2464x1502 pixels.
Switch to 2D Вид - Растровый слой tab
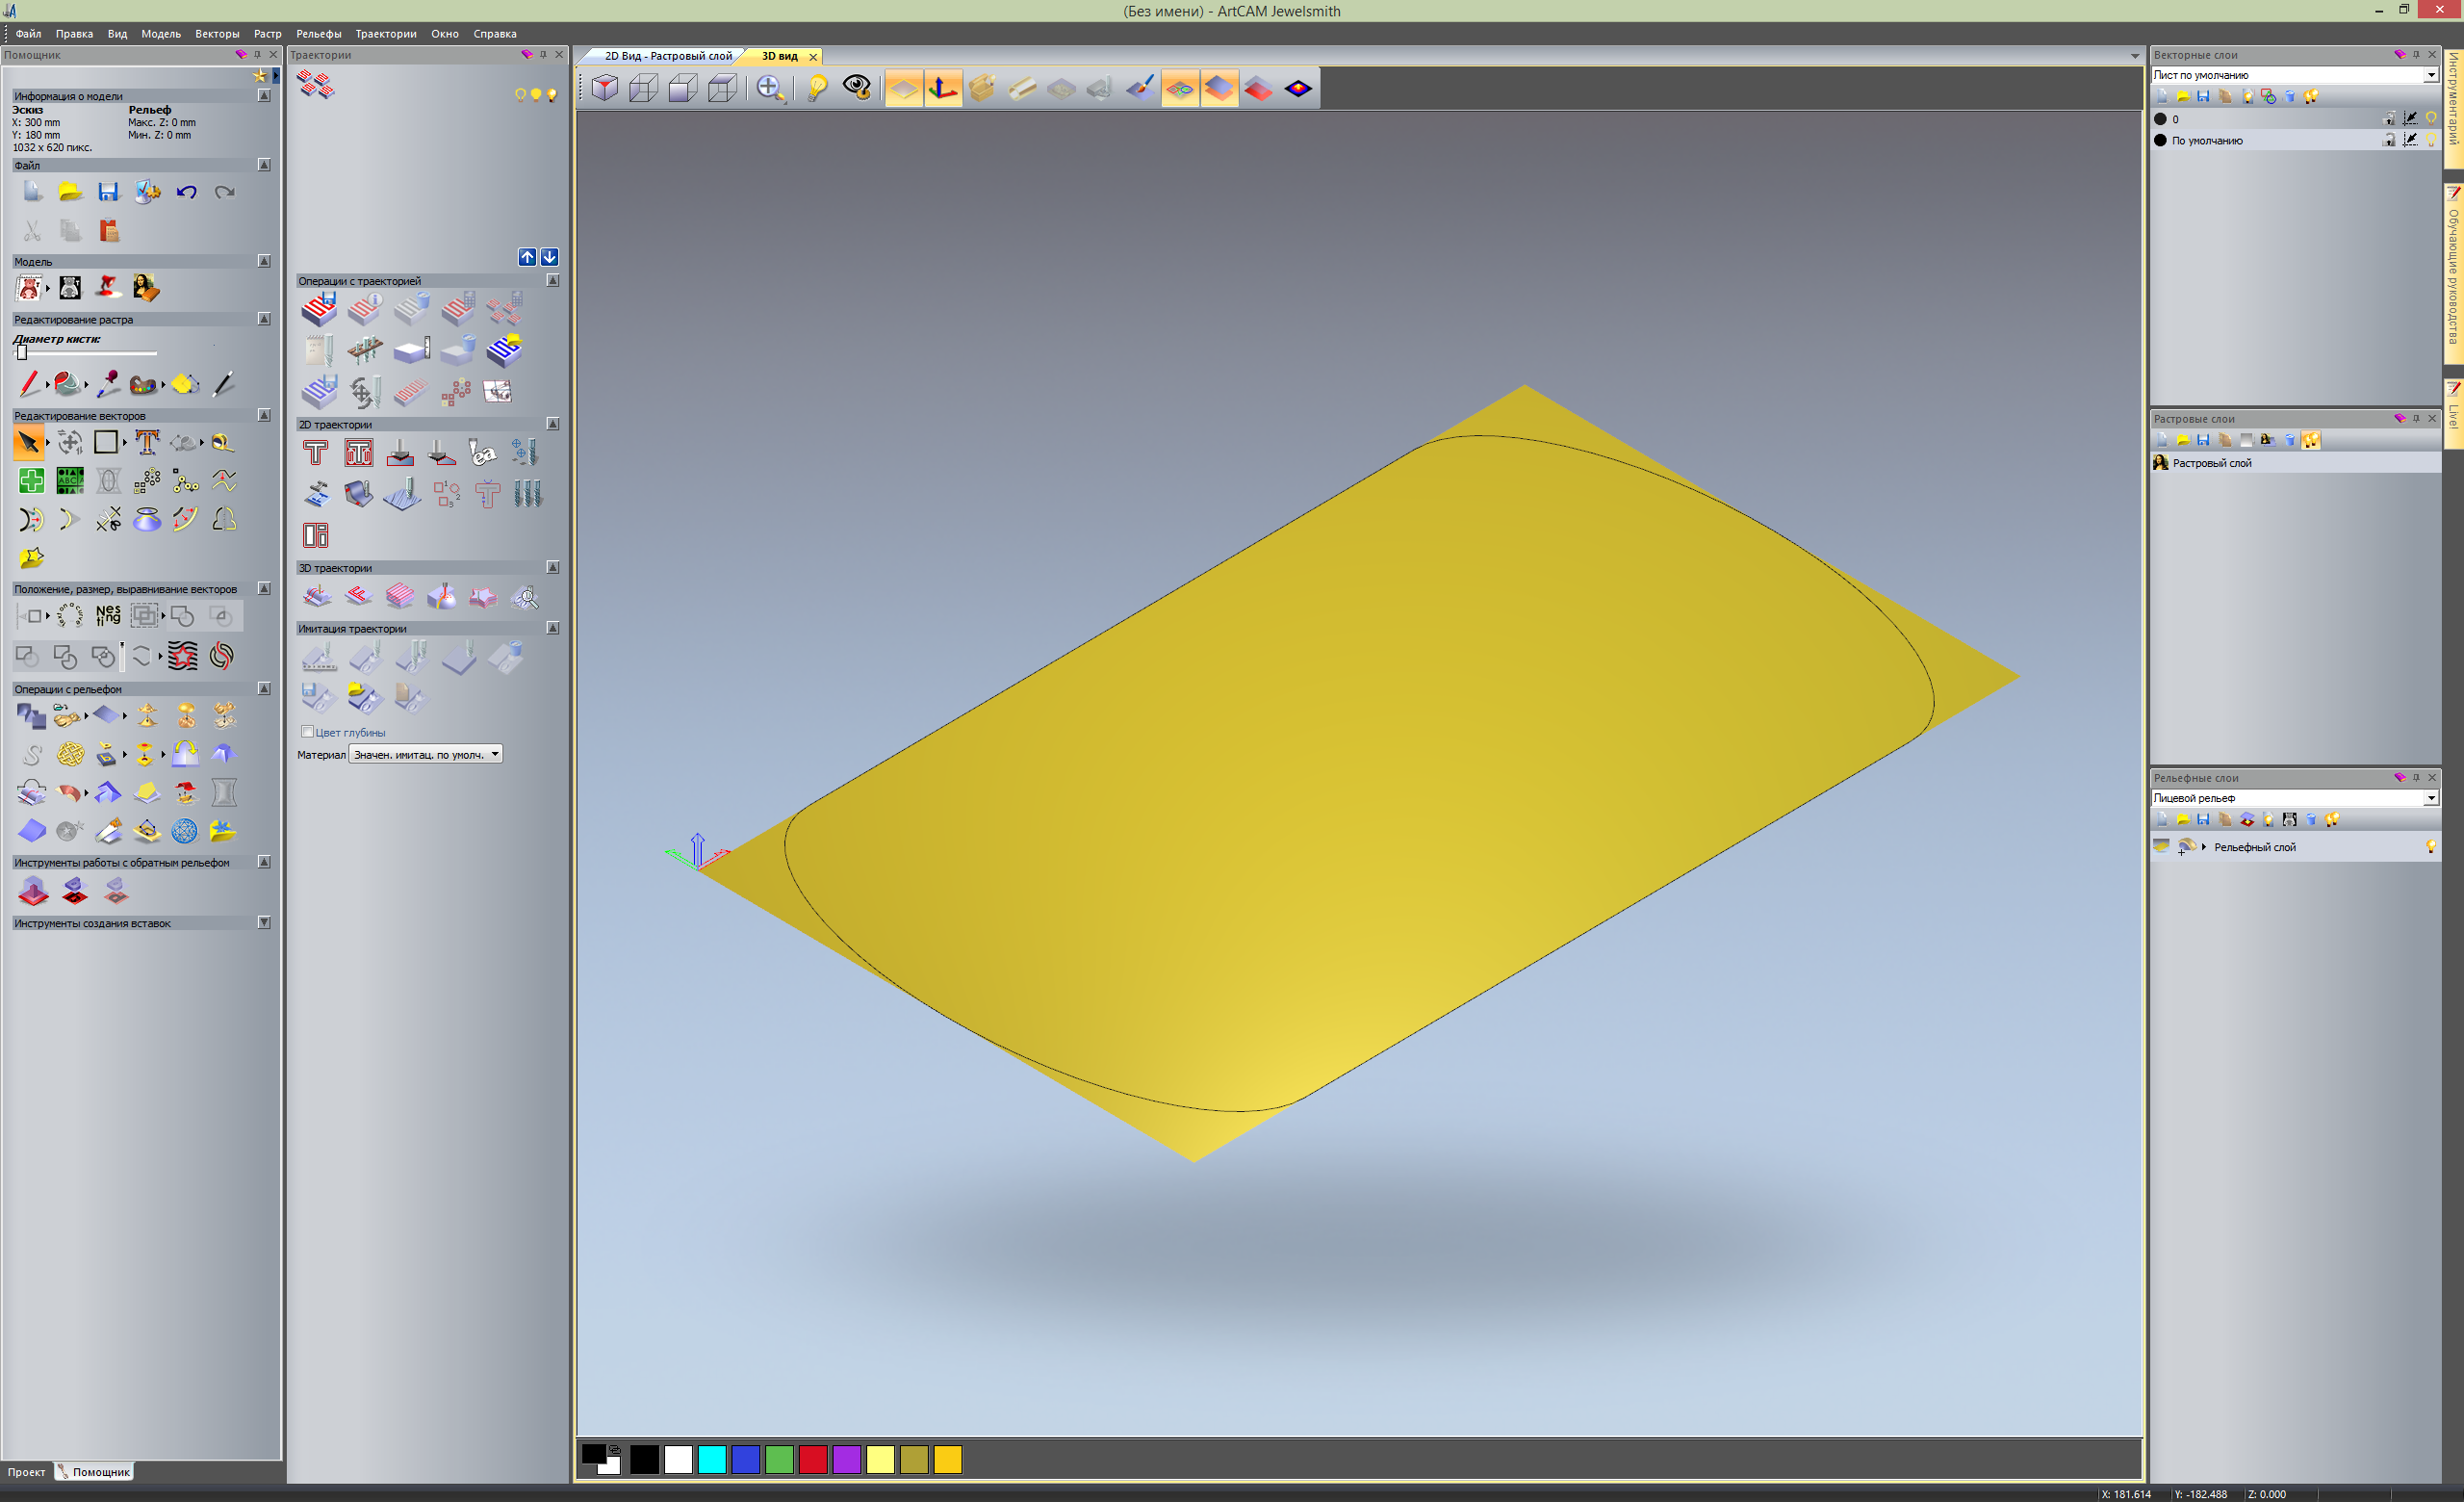click(667, 56)
